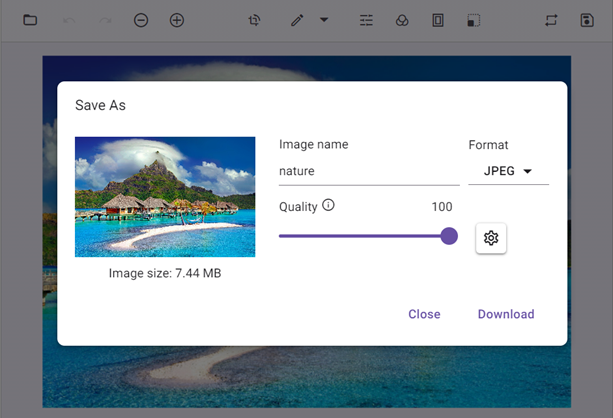Click the redo arrow icon

(x=105, y=20)
